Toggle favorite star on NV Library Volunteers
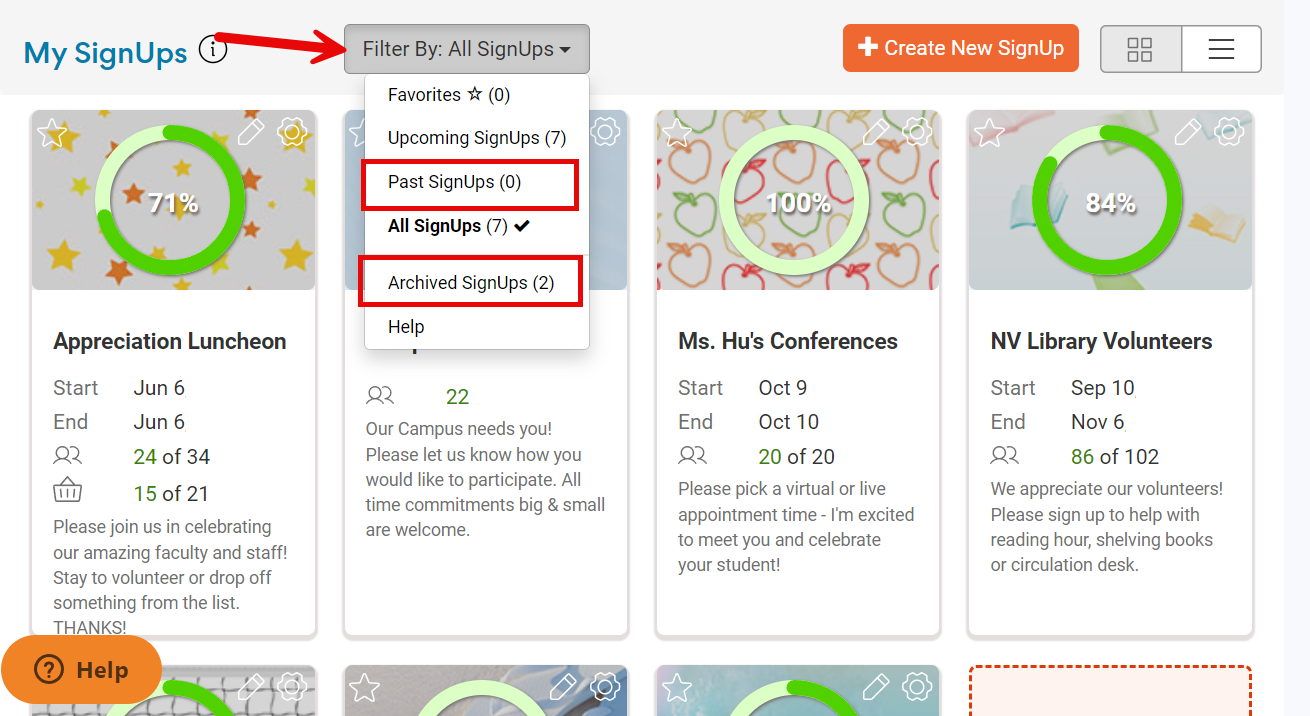The height and width of the screenshot is (716, 1310). [989, 133]
